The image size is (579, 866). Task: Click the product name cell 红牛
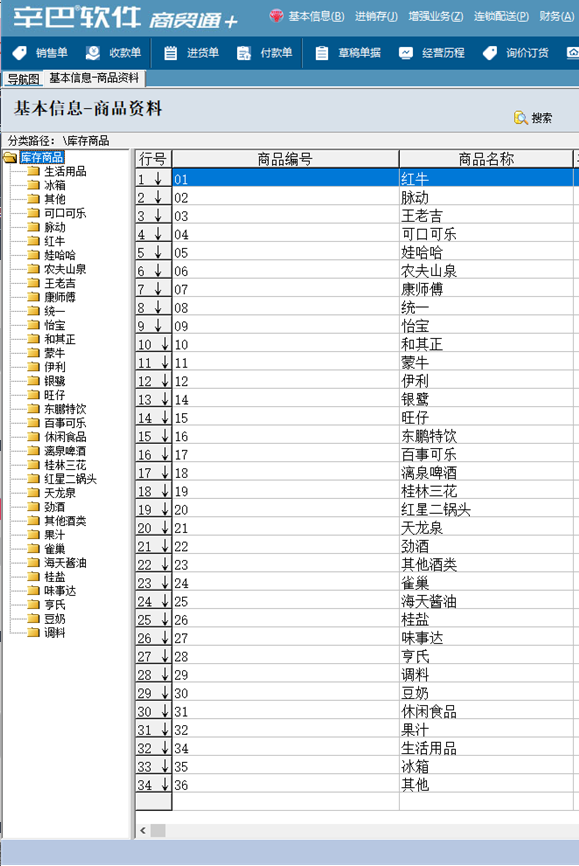point(486,178)
